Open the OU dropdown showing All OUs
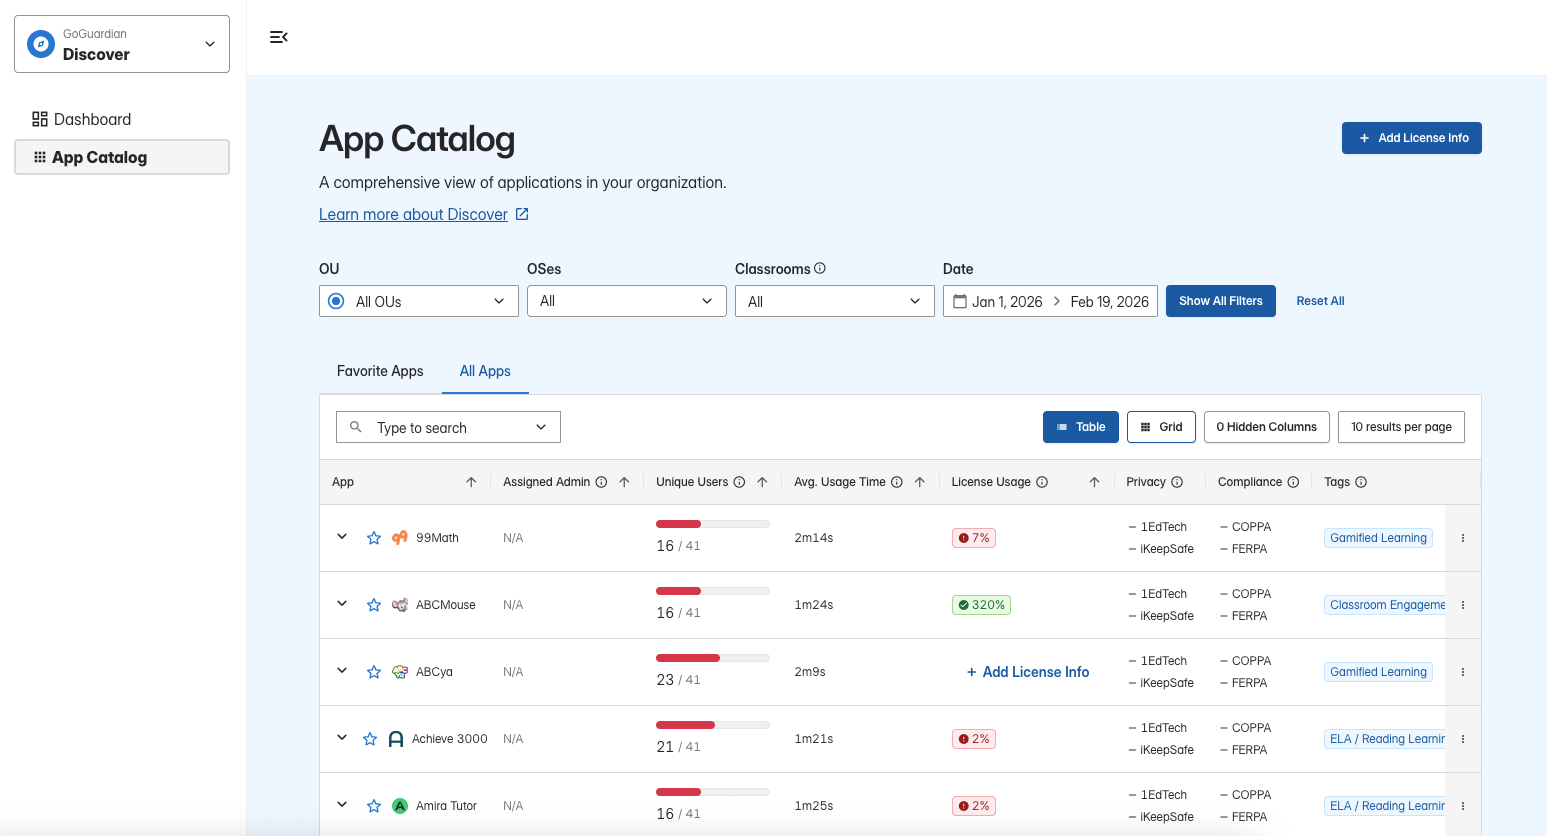The height and width of the screenshot is (836, 1547). (x=419, y=301)
